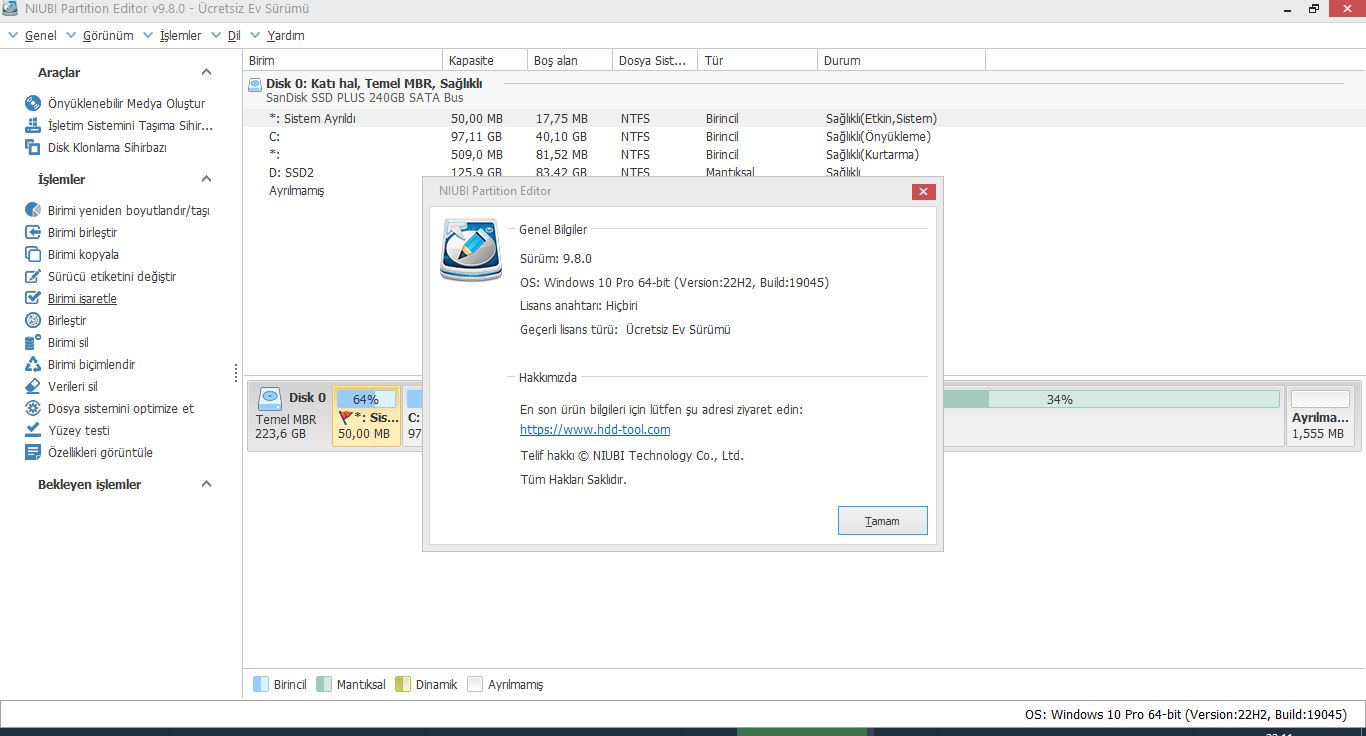Viewport: 1366px width, 736px height.
Task: Select the 509,0 MB recovery partition row
Action: coord(804,154)
